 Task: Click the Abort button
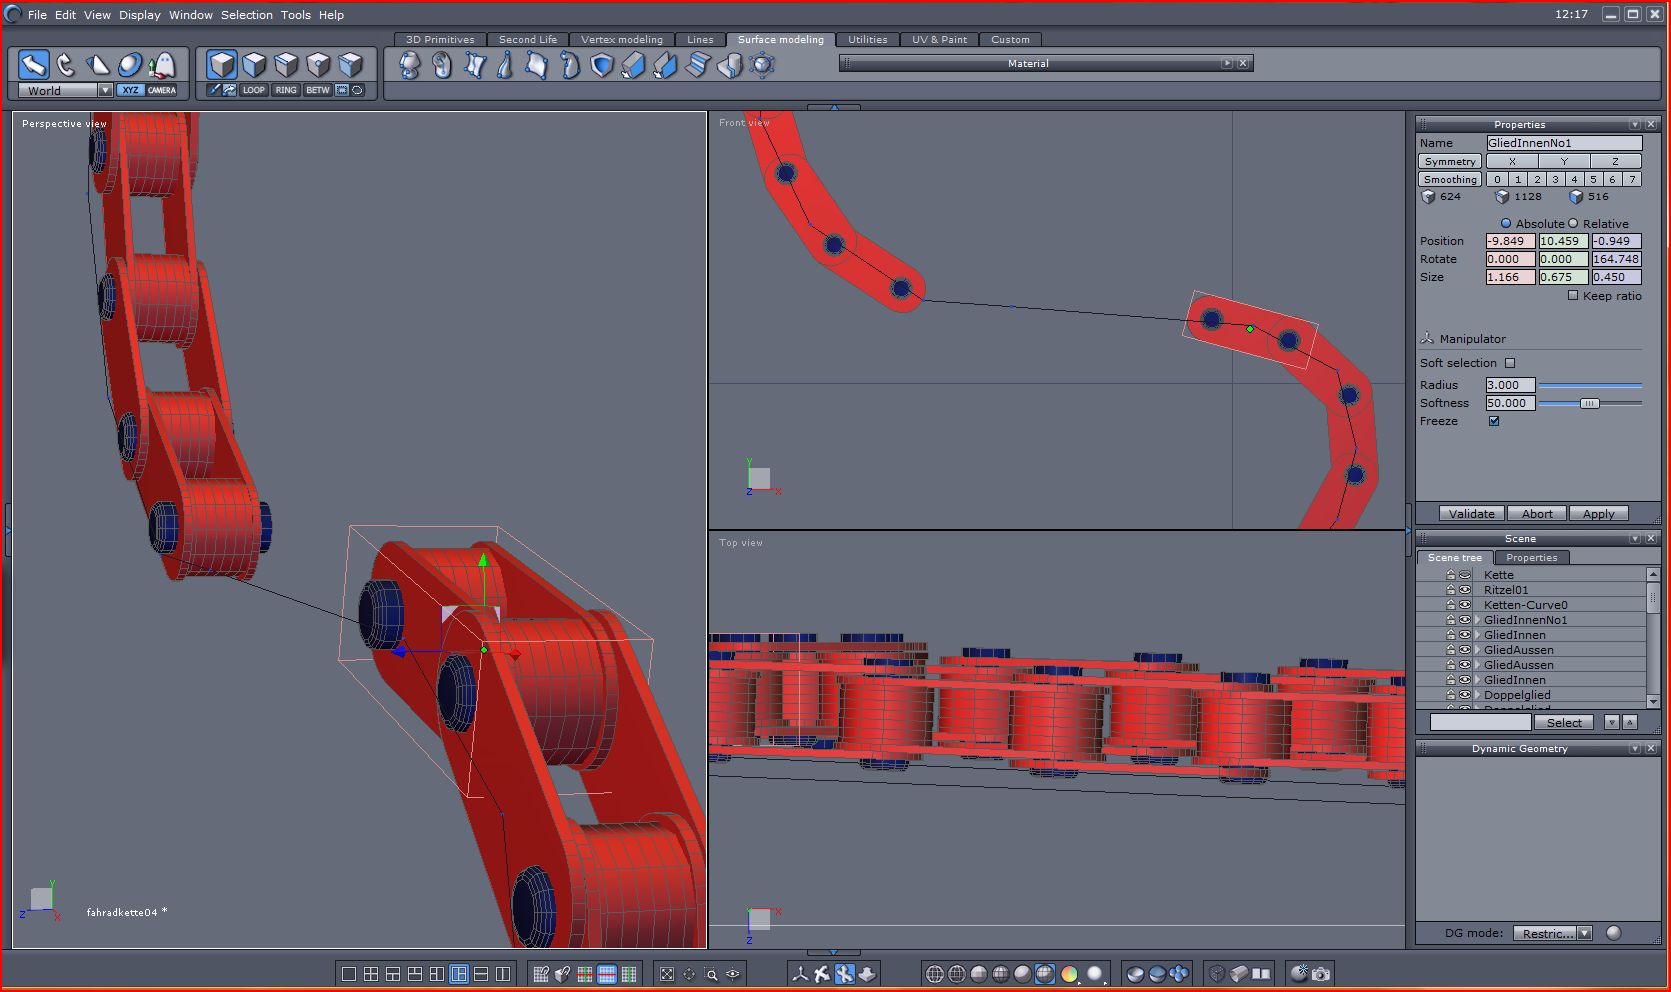1537,514
